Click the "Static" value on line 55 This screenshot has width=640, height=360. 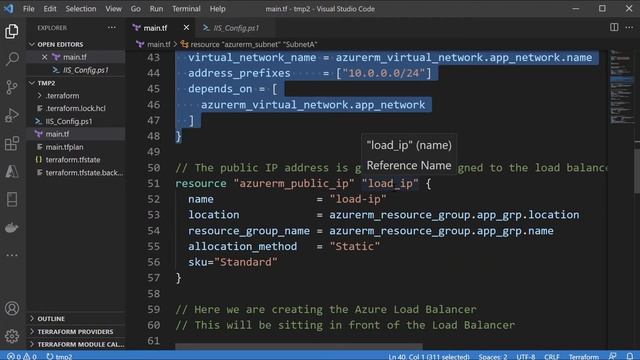[x=354, y=247]
